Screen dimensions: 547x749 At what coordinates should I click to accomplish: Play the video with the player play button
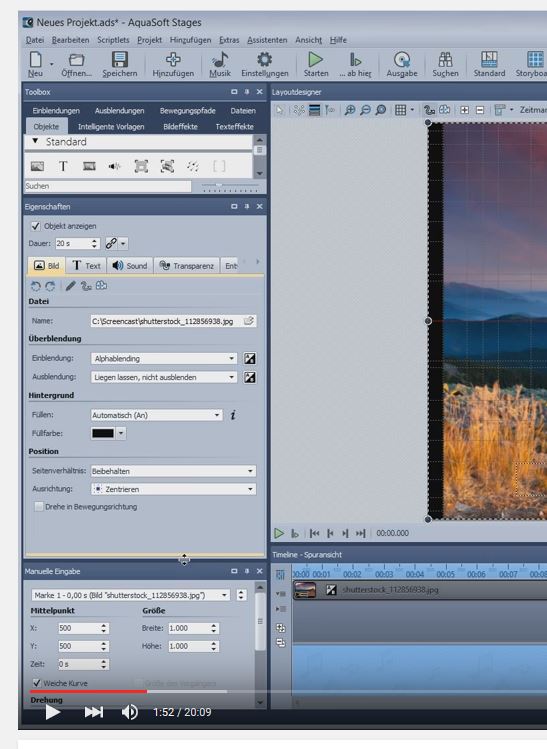(x=53, y=712)
